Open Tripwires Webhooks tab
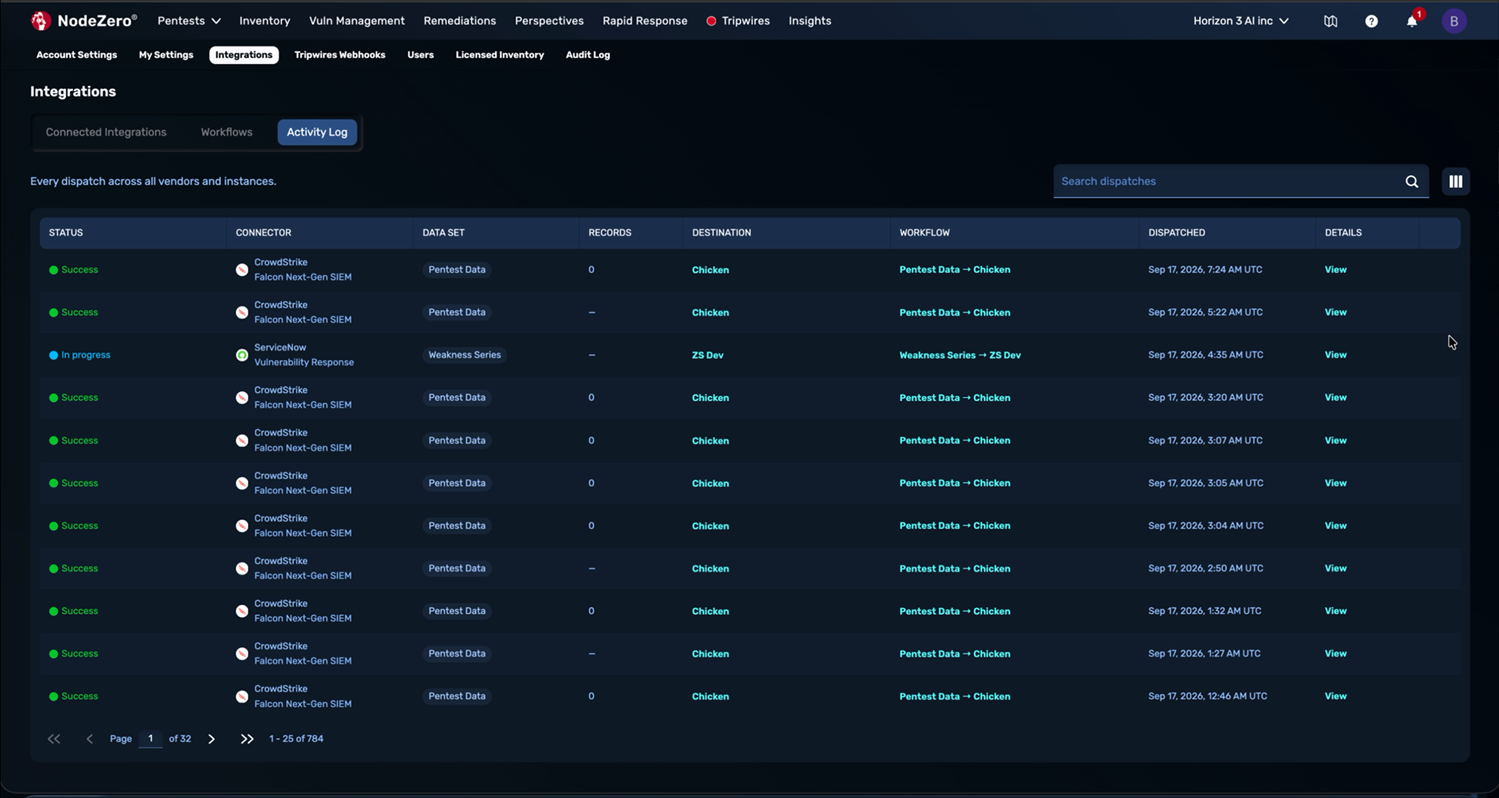Image resolution: width=1499 pixels, height=798 pixels. click(340, 55)
